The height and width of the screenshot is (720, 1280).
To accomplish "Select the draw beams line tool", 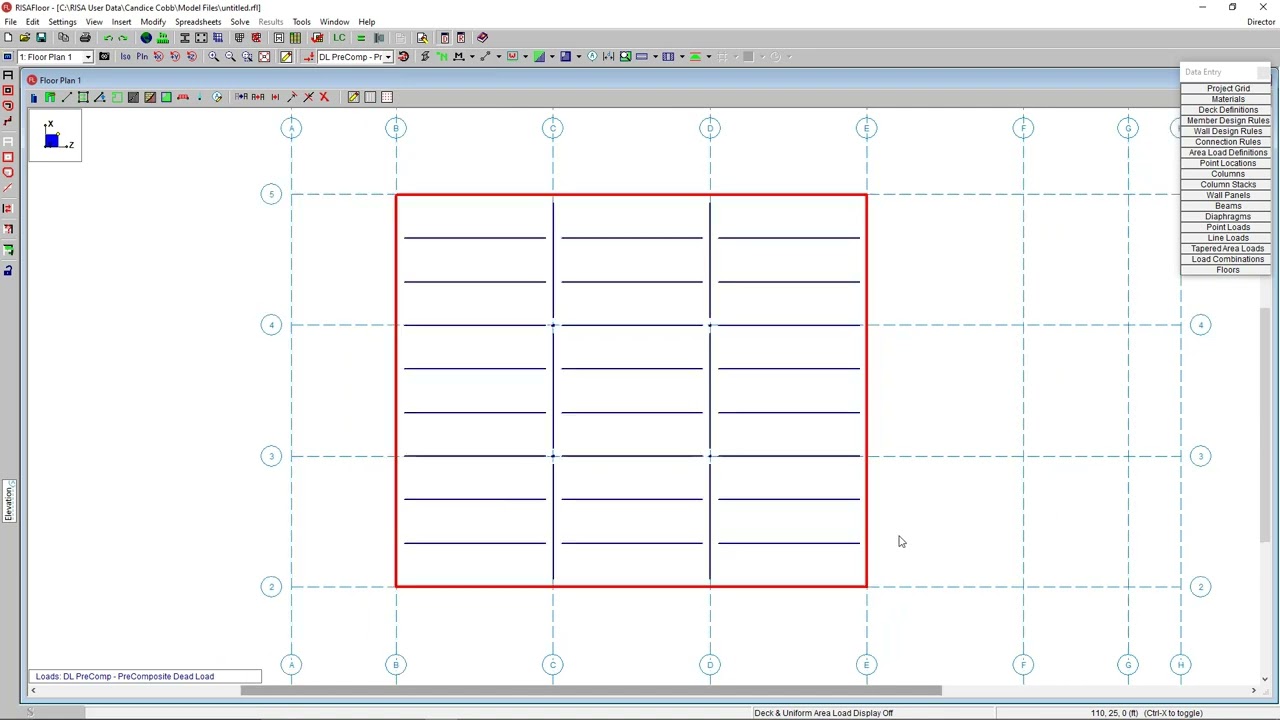I will click(67, 97).
